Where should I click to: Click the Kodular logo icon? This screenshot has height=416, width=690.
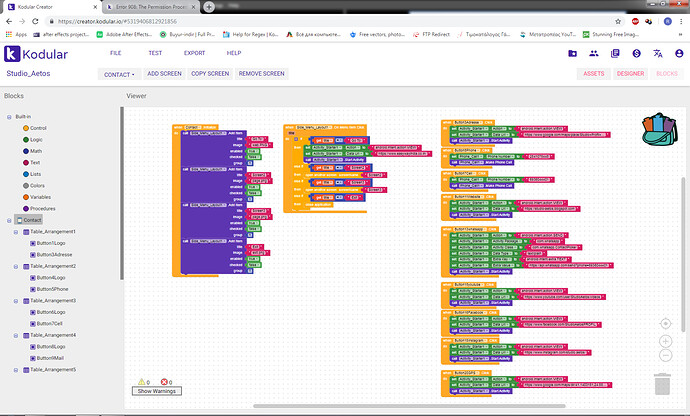pyautogui.click(x=12, y=54)
